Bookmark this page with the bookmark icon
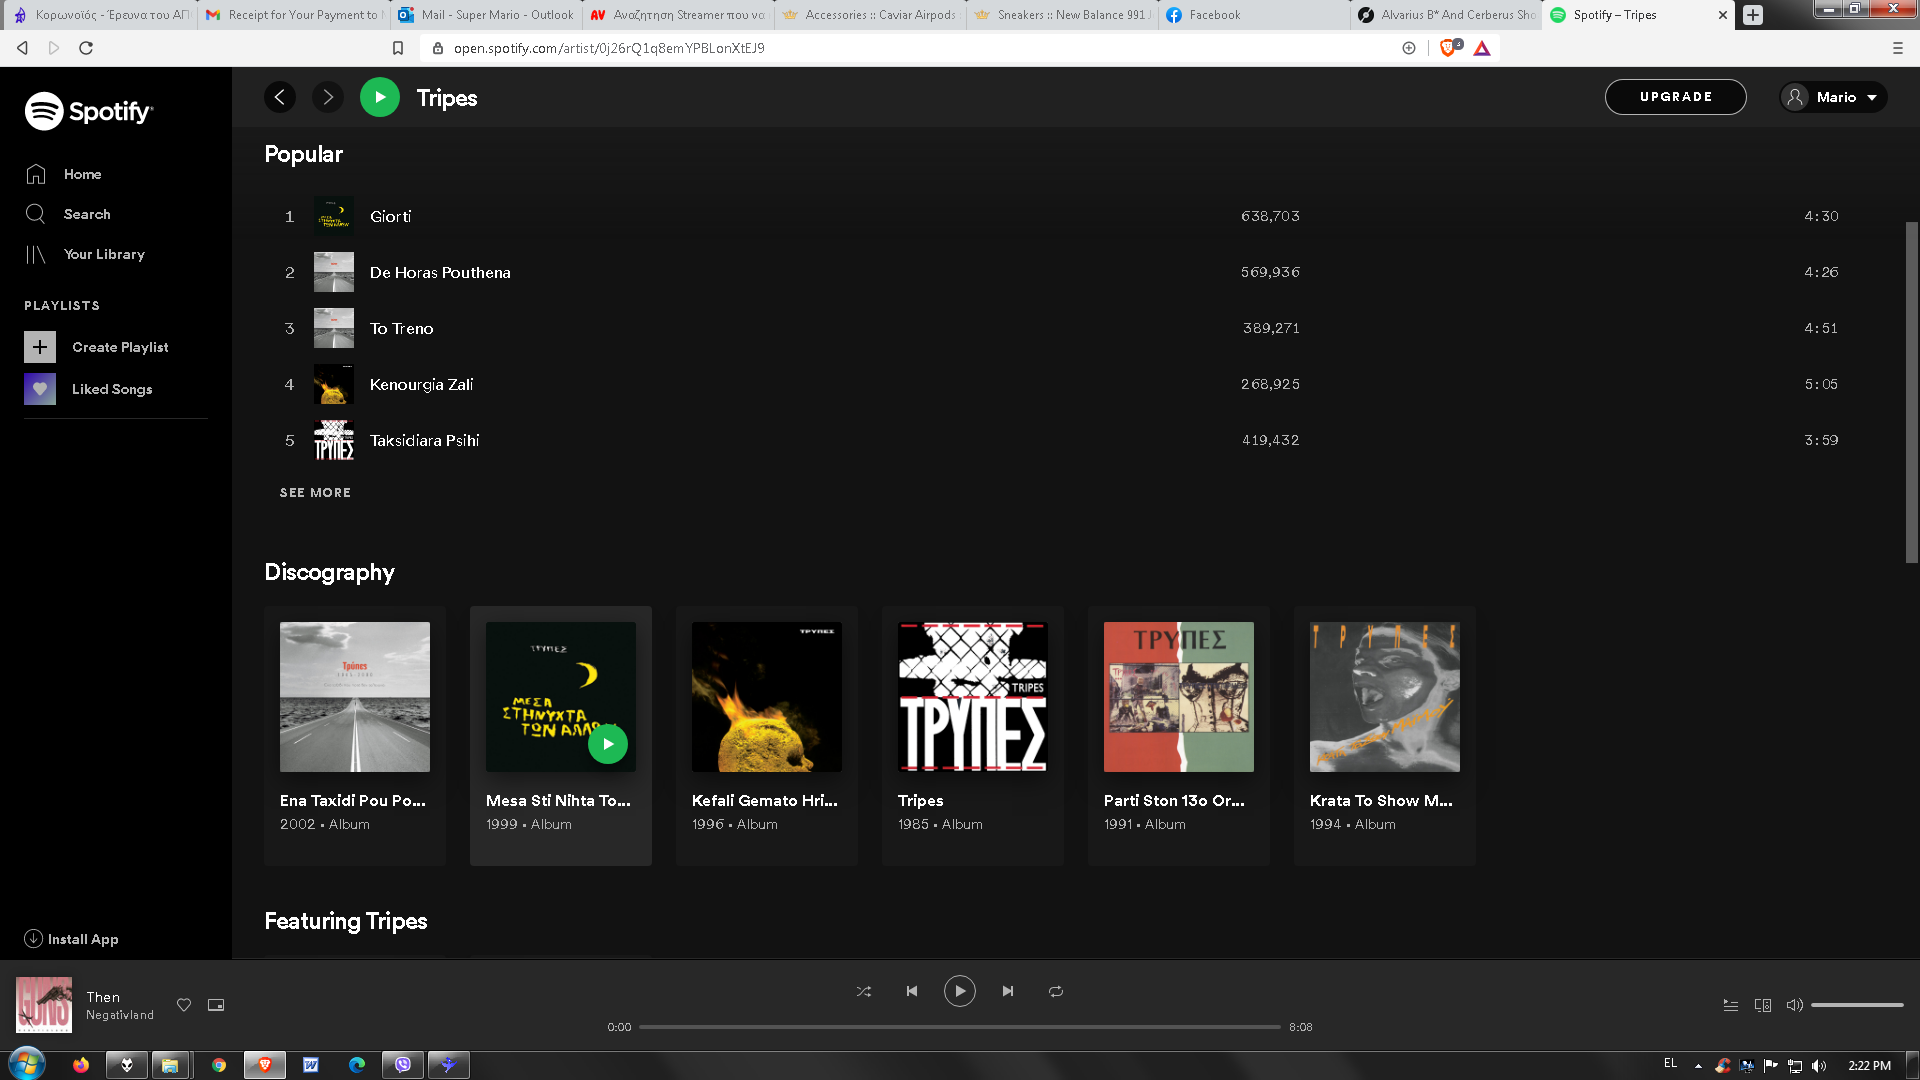Viewport: 1920px width, 1080px height. tap(398, 48)
